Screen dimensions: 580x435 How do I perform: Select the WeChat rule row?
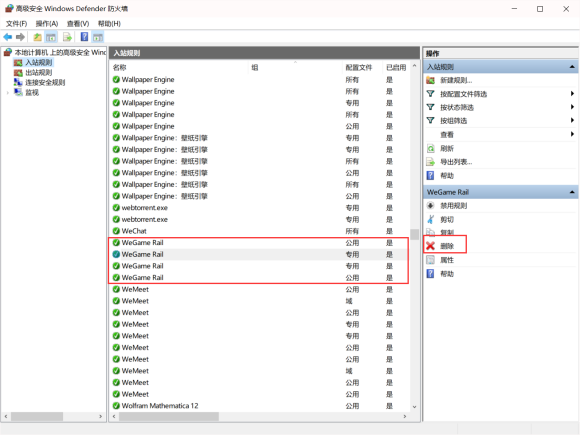(260, 231)
